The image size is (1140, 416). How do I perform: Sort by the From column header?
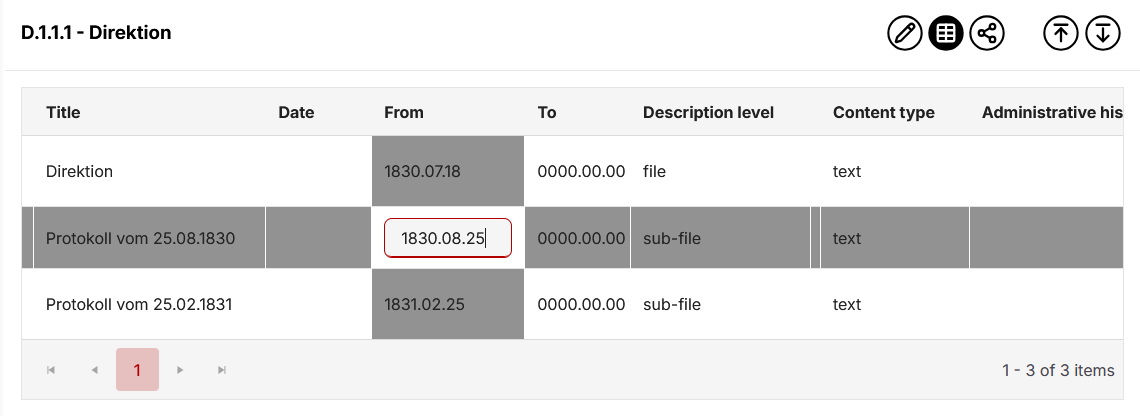[x=404, y=112]
